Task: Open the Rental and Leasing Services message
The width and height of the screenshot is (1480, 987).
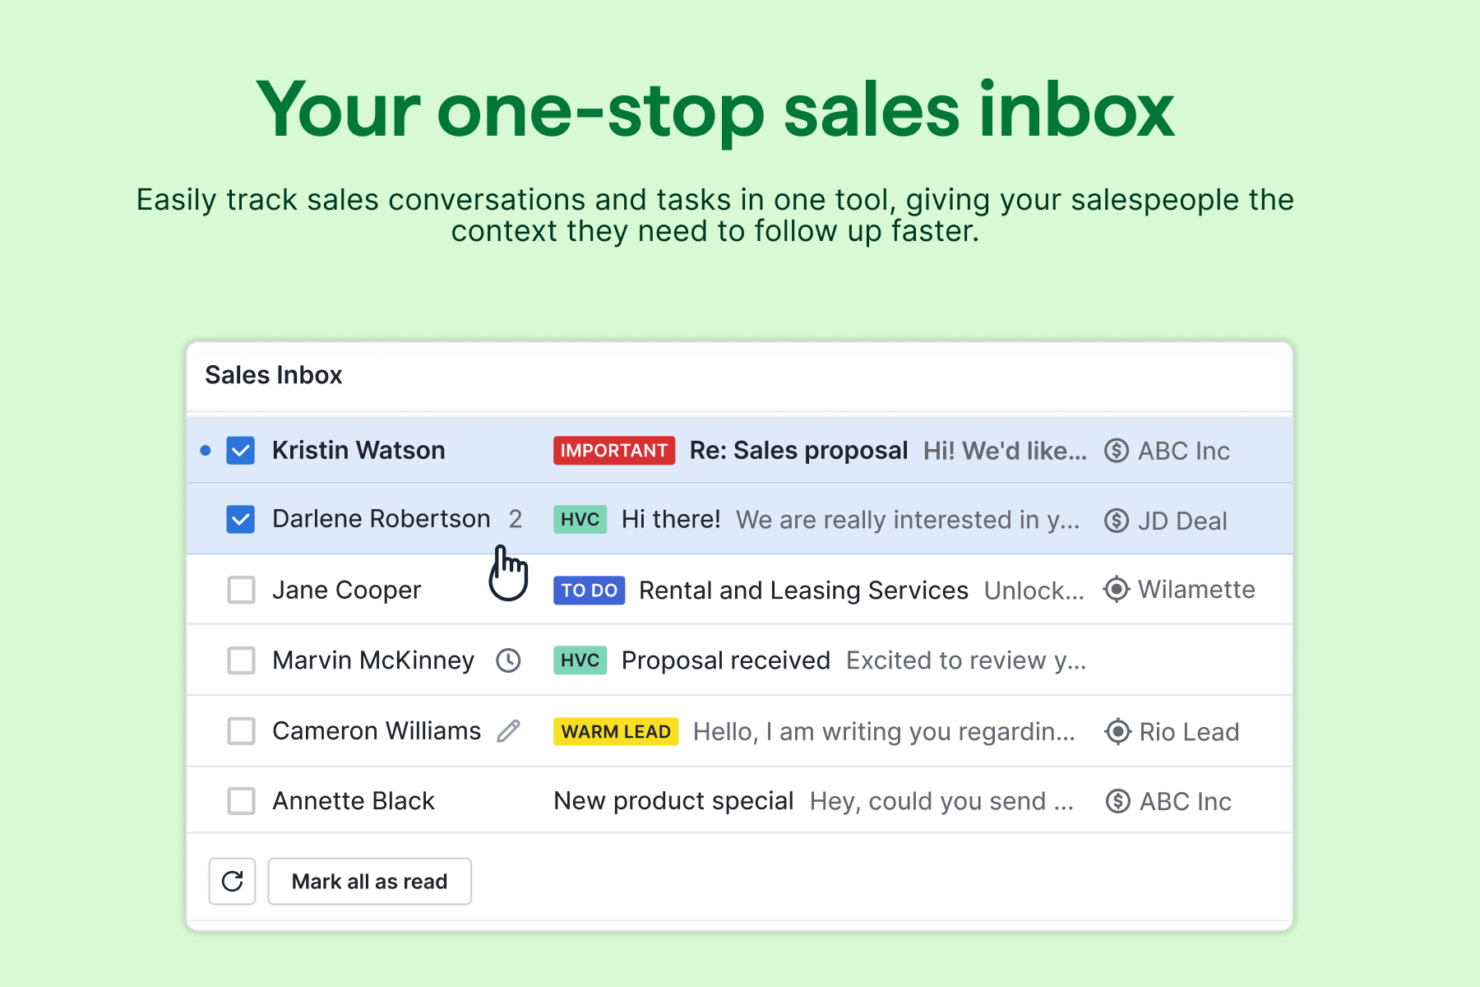Action: (x=803, y=590)
